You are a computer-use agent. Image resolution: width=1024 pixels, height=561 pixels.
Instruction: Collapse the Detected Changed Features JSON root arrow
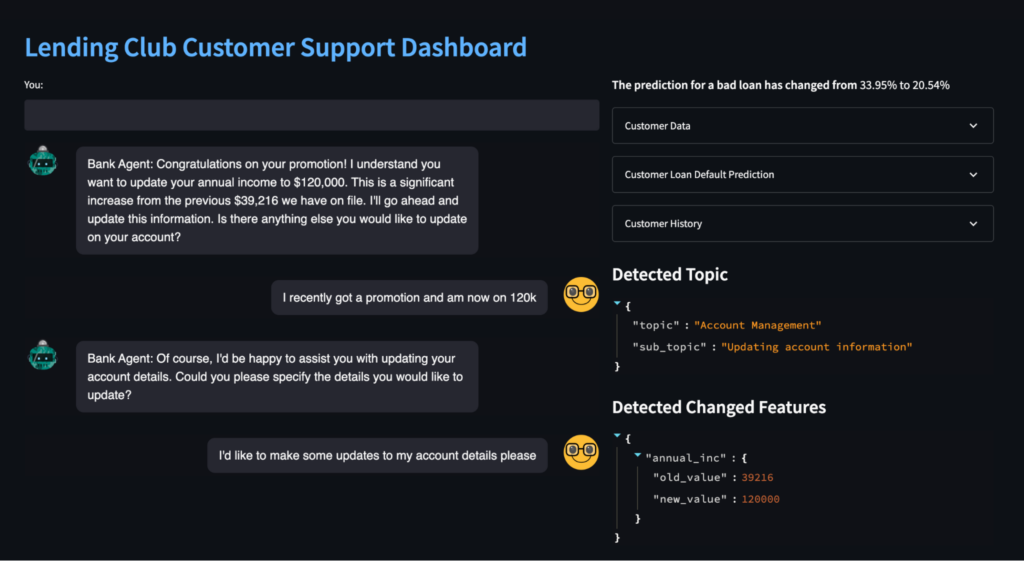pyautogui.click(x=617, y=437)
